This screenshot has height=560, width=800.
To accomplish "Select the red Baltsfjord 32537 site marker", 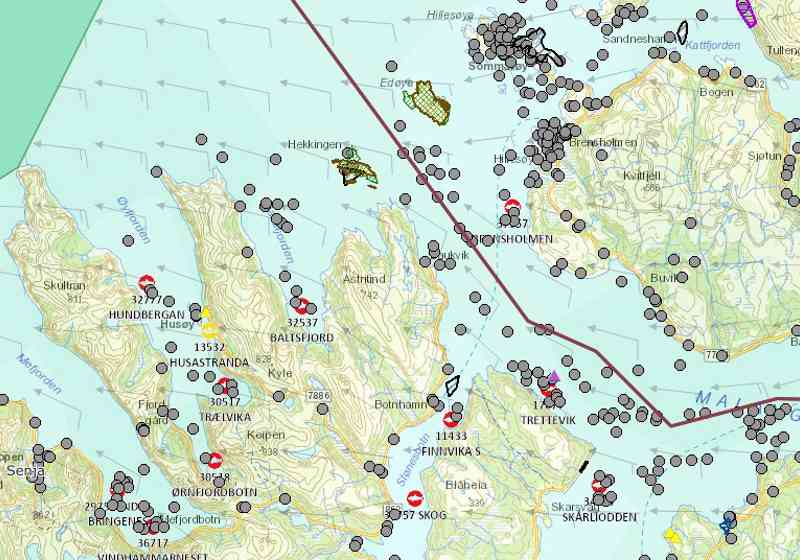I will pos(301,306).
